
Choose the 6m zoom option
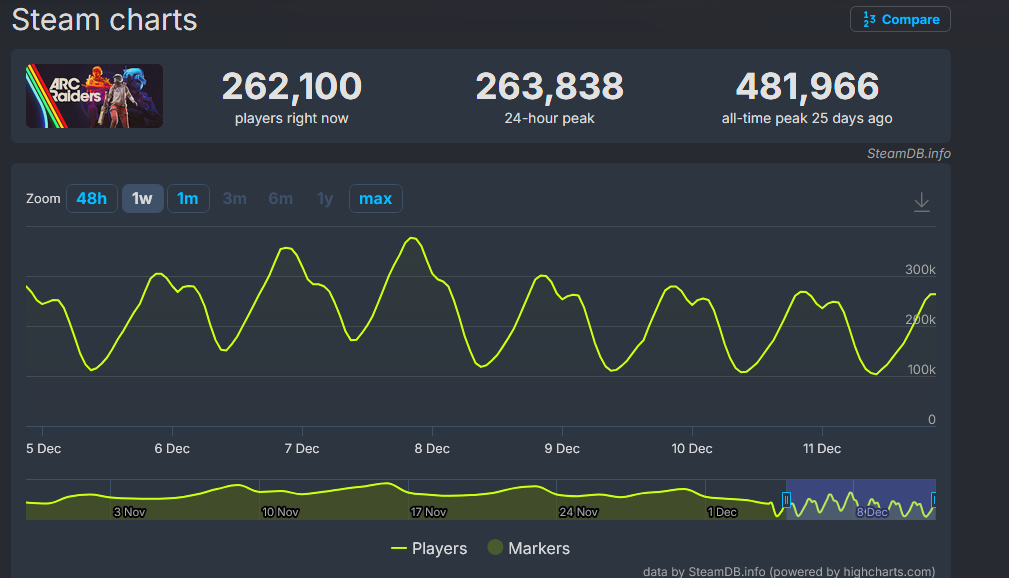(x=280, y=198)
